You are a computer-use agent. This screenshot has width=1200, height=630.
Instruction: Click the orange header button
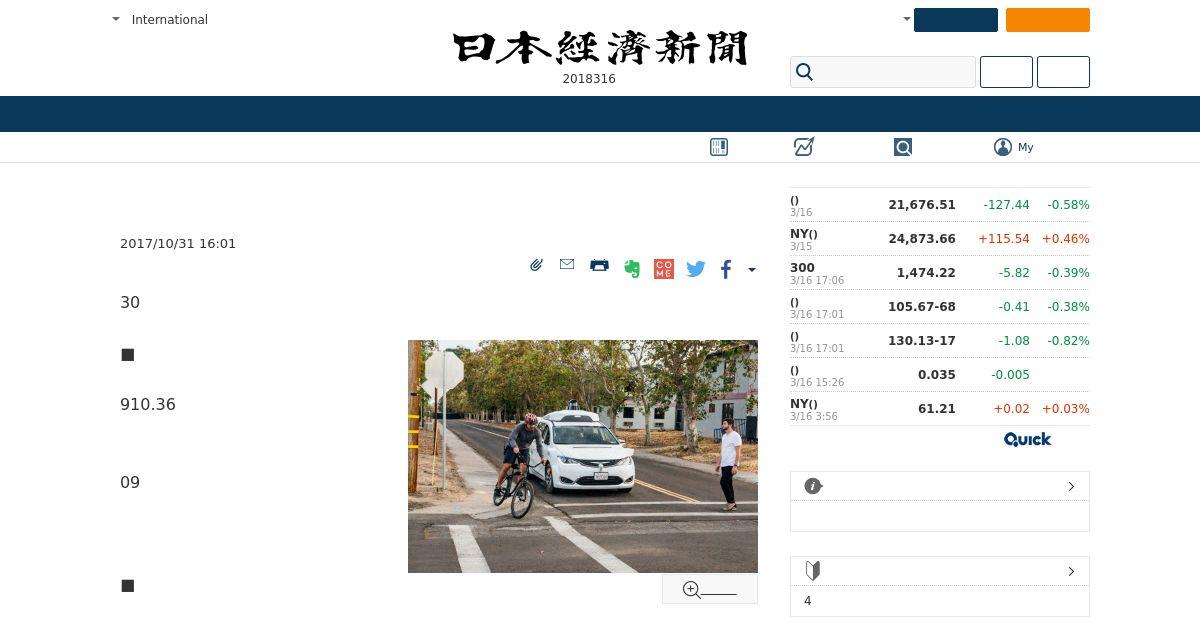[x=1048, y=20]
